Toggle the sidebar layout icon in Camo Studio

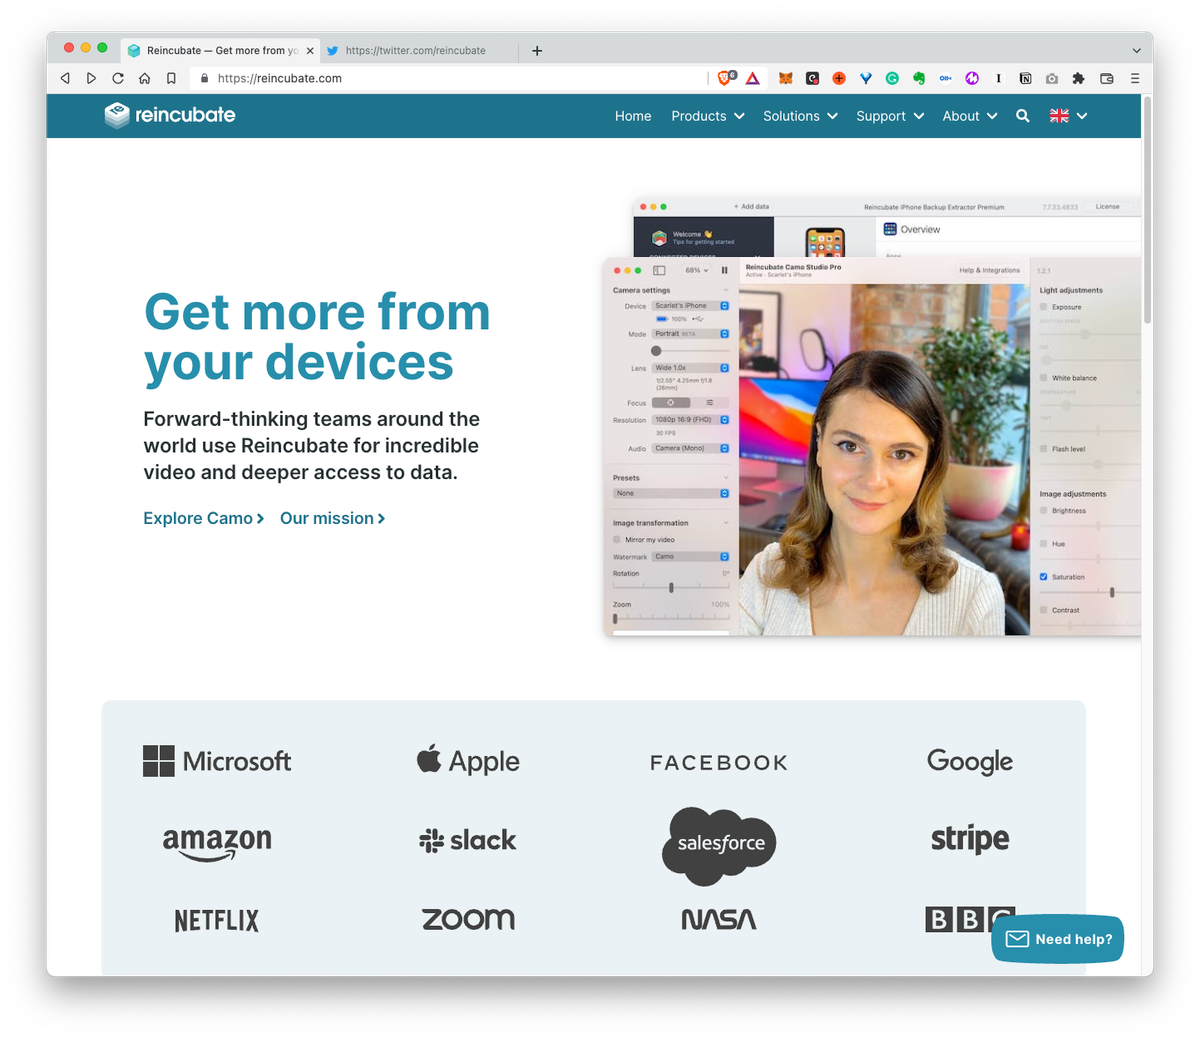pyautogui.click(x=658, y=271)
